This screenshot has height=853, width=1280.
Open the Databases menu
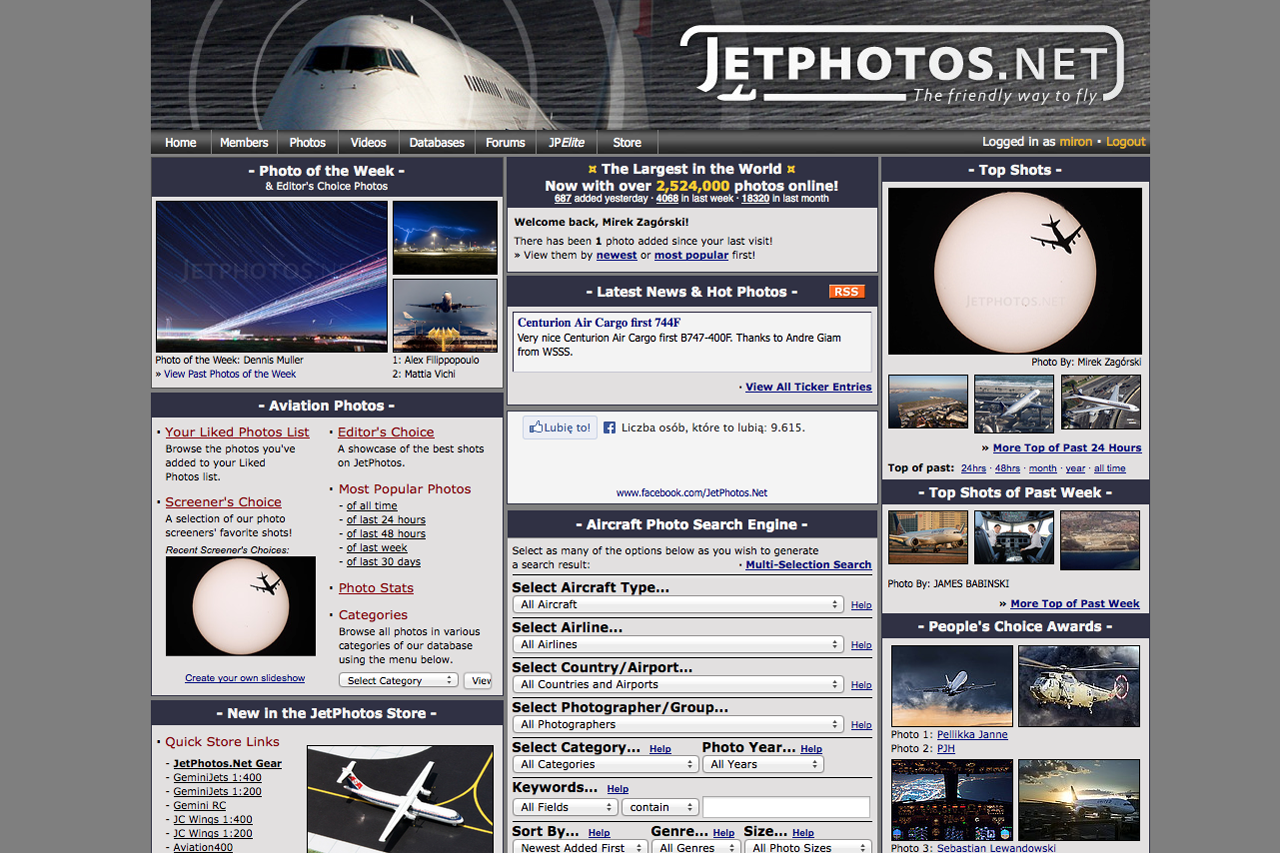point(437,142)
